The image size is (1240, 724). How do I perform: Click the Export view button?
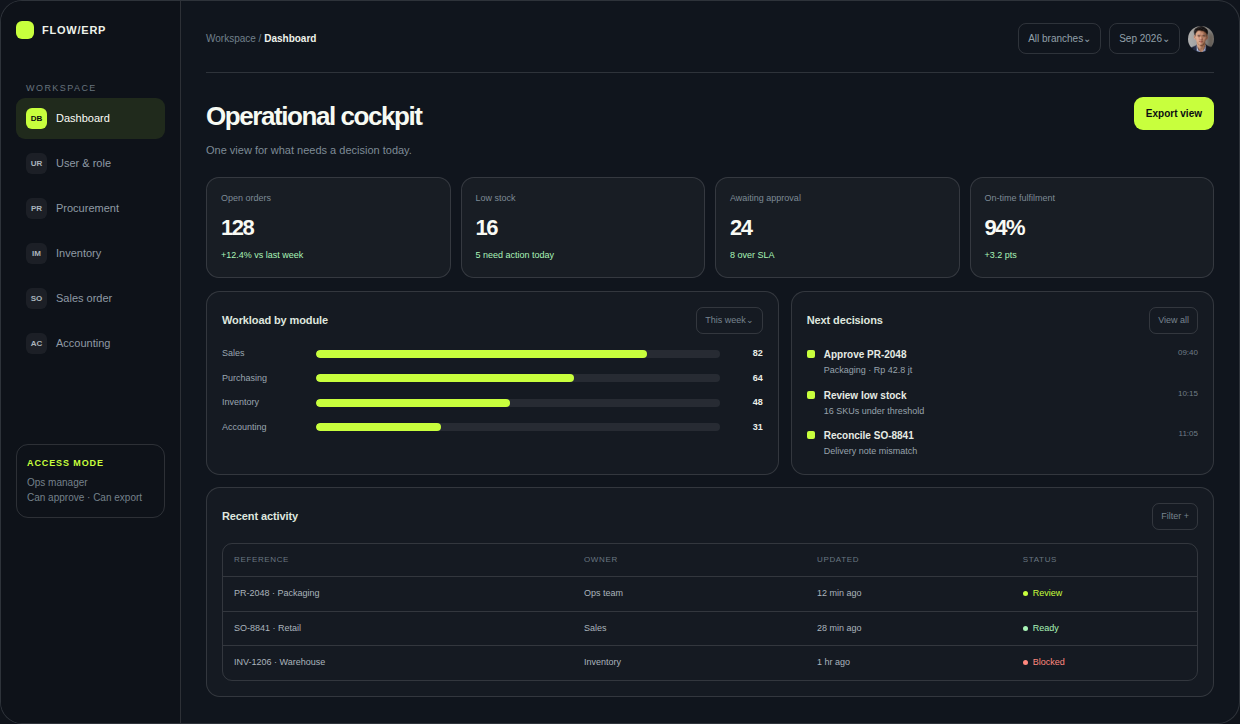pos(1174,113)
